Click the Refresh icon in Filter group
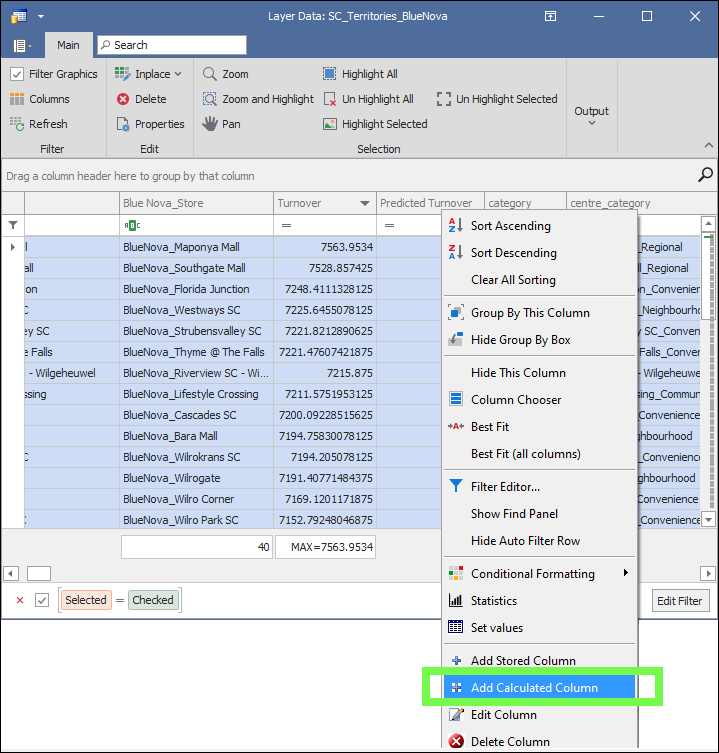Viewport: 719px width, 753px height. 18,124
